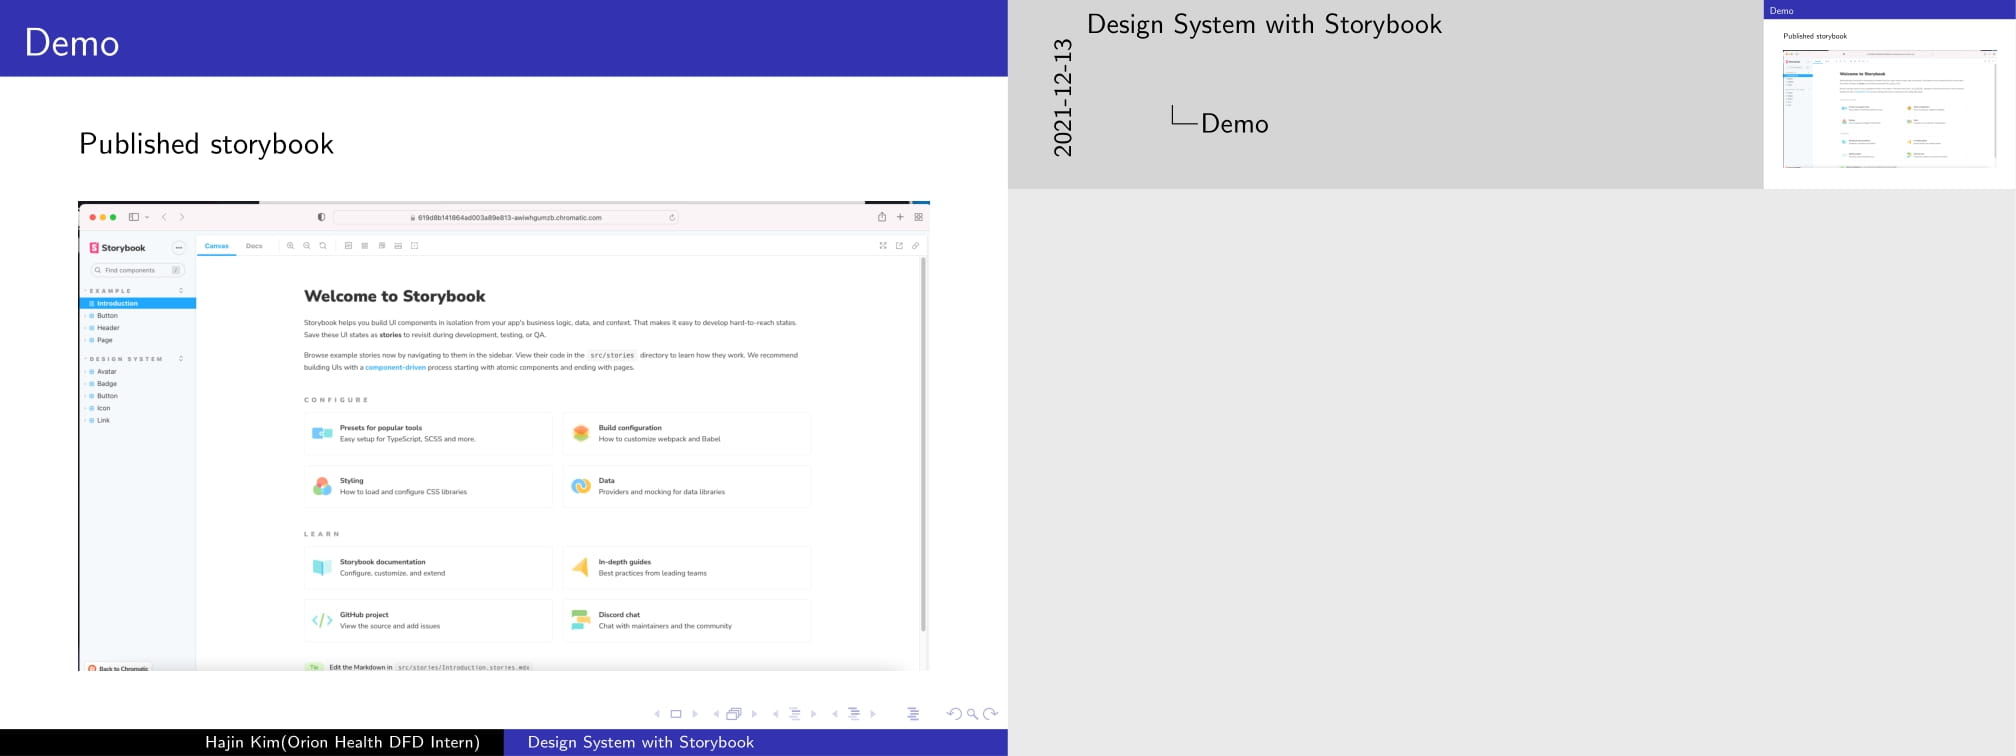The height and width of the screenshot is (756, 2016).
Task: Click the Beamer appendix lines icon
Action: click(913, 714)
